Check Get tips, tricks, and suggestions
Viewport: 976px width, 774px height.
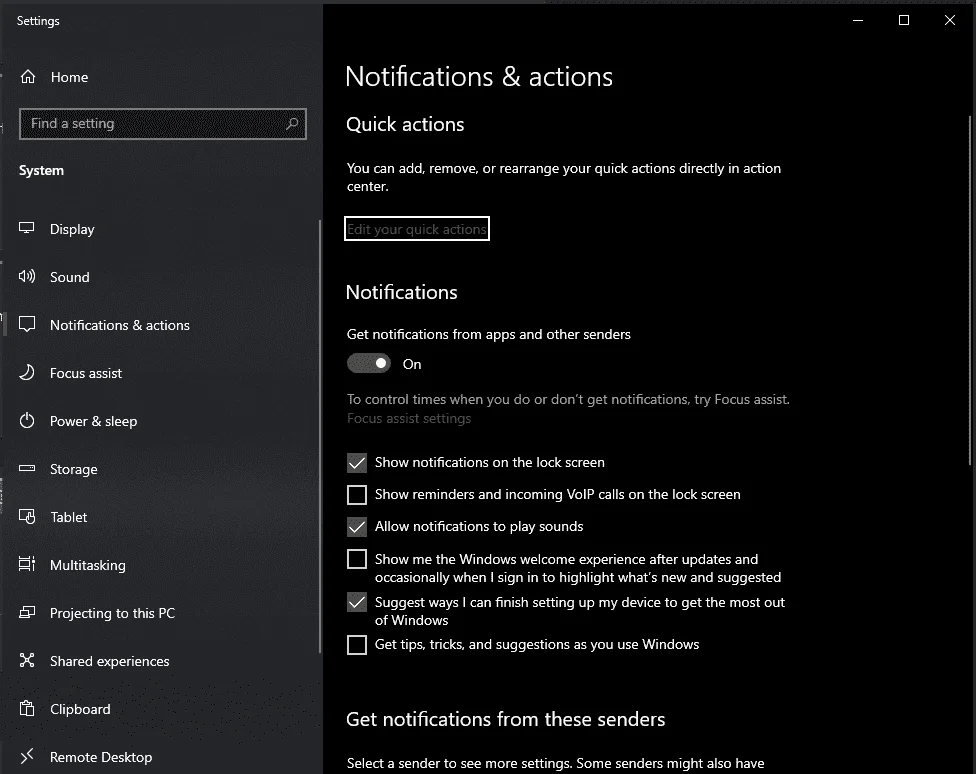tap(357, 644)
